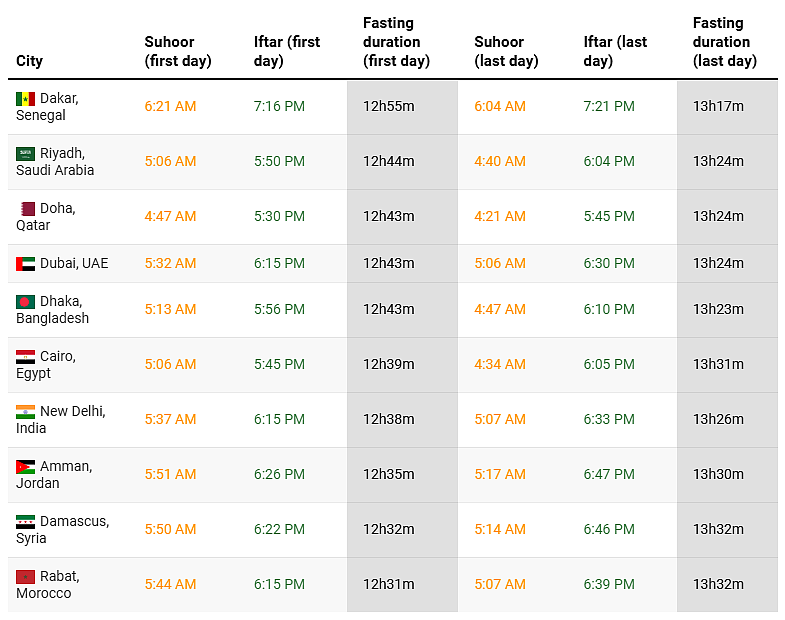The image size is (785, 620).
Task: Click the Bangladesh flag icon
Action: pyautogui.click(x=26, y=301)
